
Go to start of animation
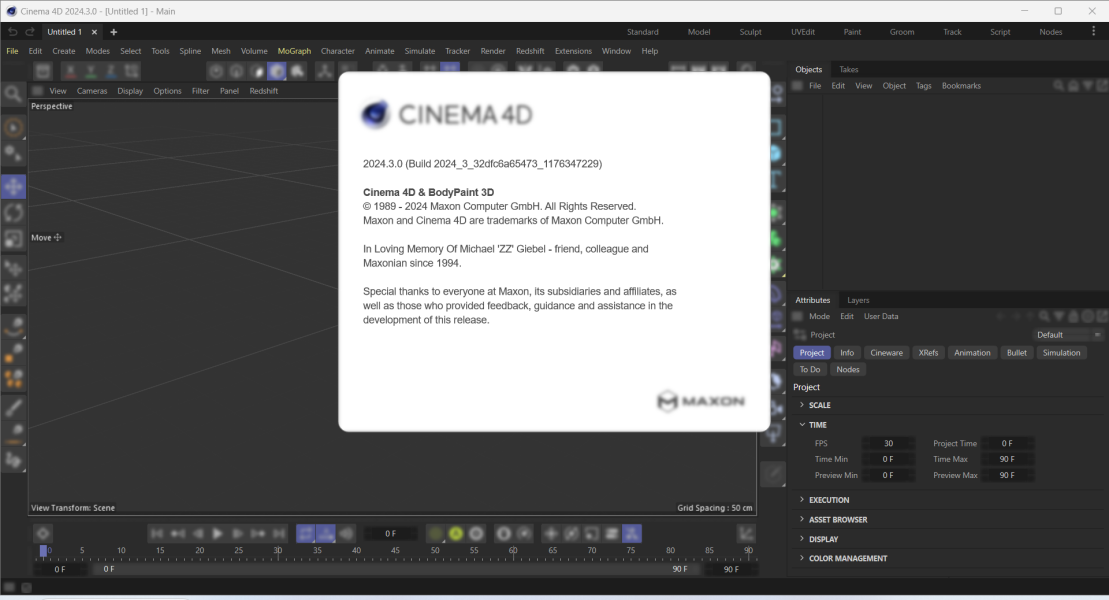157,533
